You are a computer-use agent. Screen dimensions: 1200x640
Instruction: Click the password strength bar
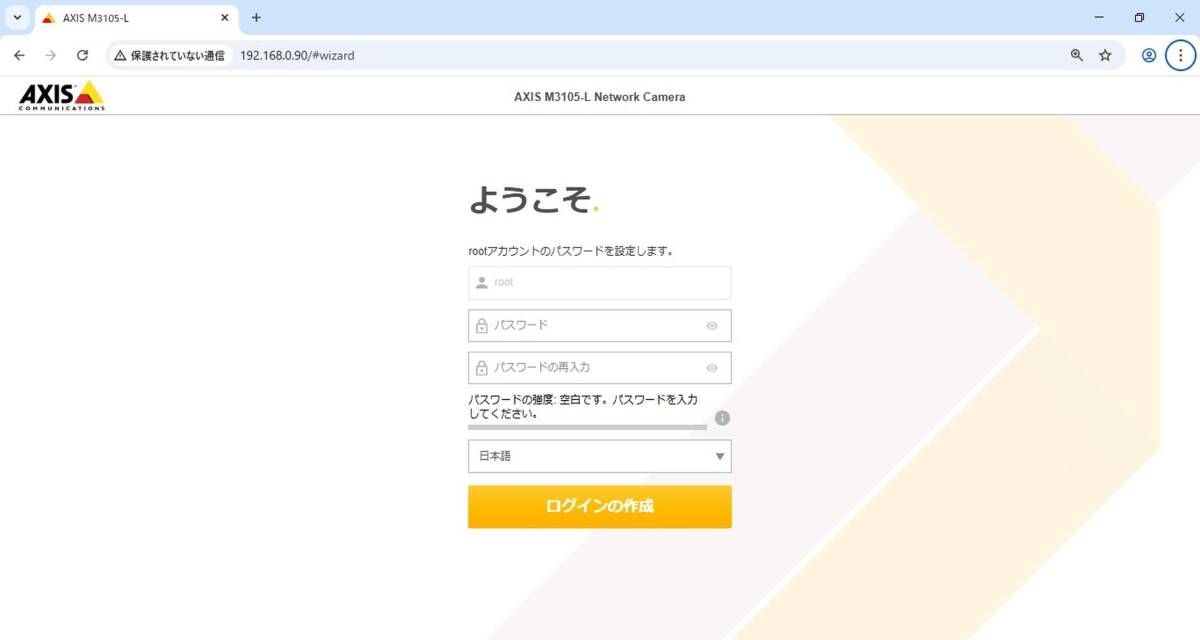(x=588, y=427)
